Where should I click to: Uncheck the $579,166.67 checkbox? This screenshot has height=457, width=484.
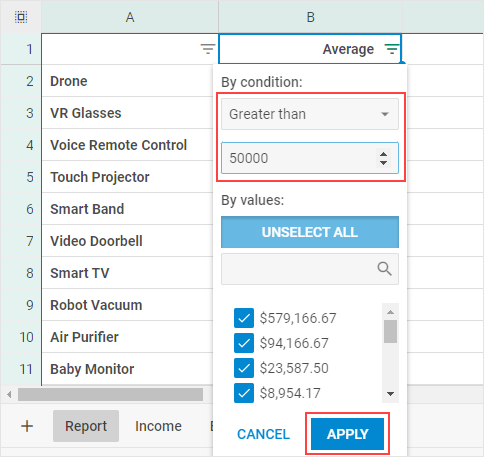click(244, 318)
